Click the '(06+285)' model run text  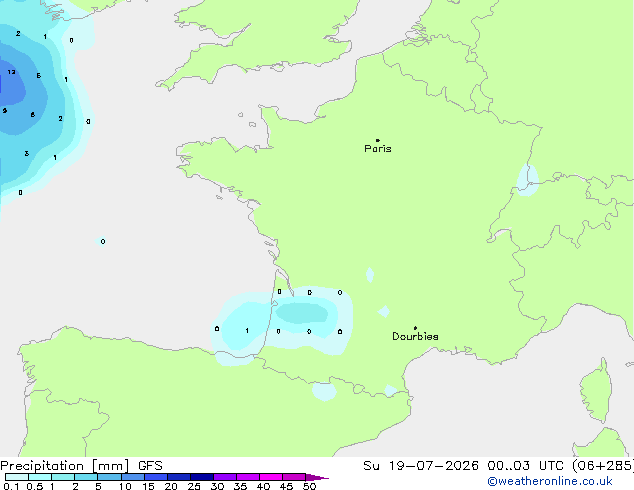(602, 466)
